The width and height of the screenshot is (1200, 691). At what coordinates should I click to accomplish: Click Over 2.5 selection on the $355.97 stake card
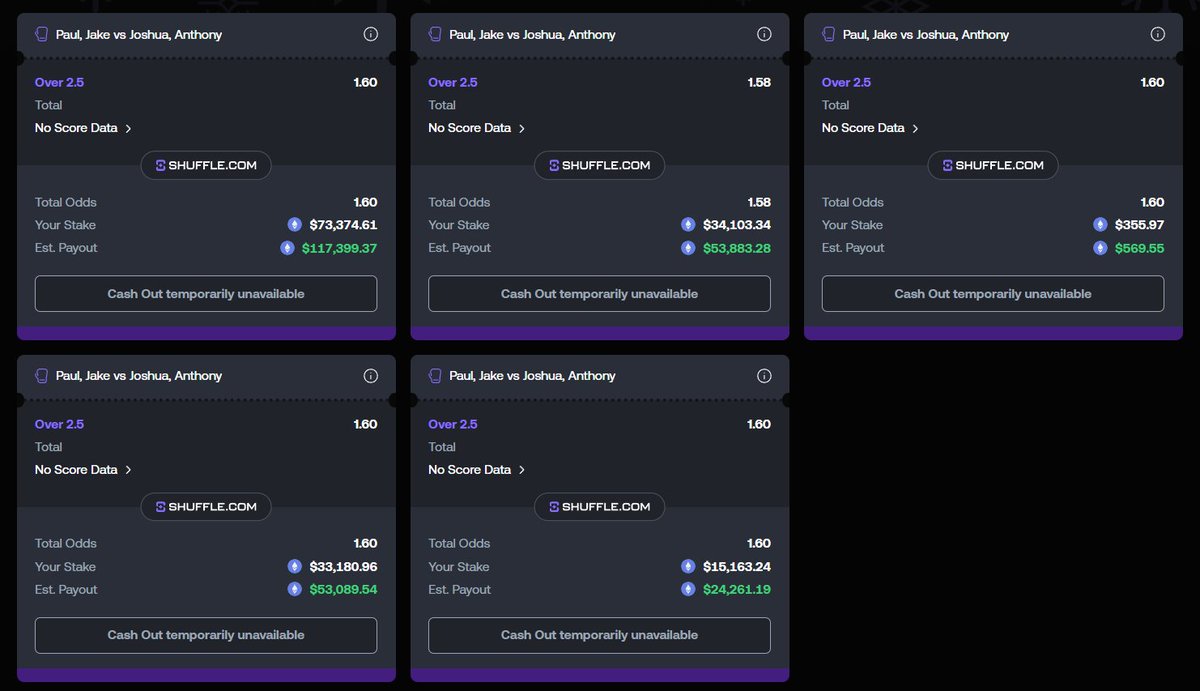point(846,82)
